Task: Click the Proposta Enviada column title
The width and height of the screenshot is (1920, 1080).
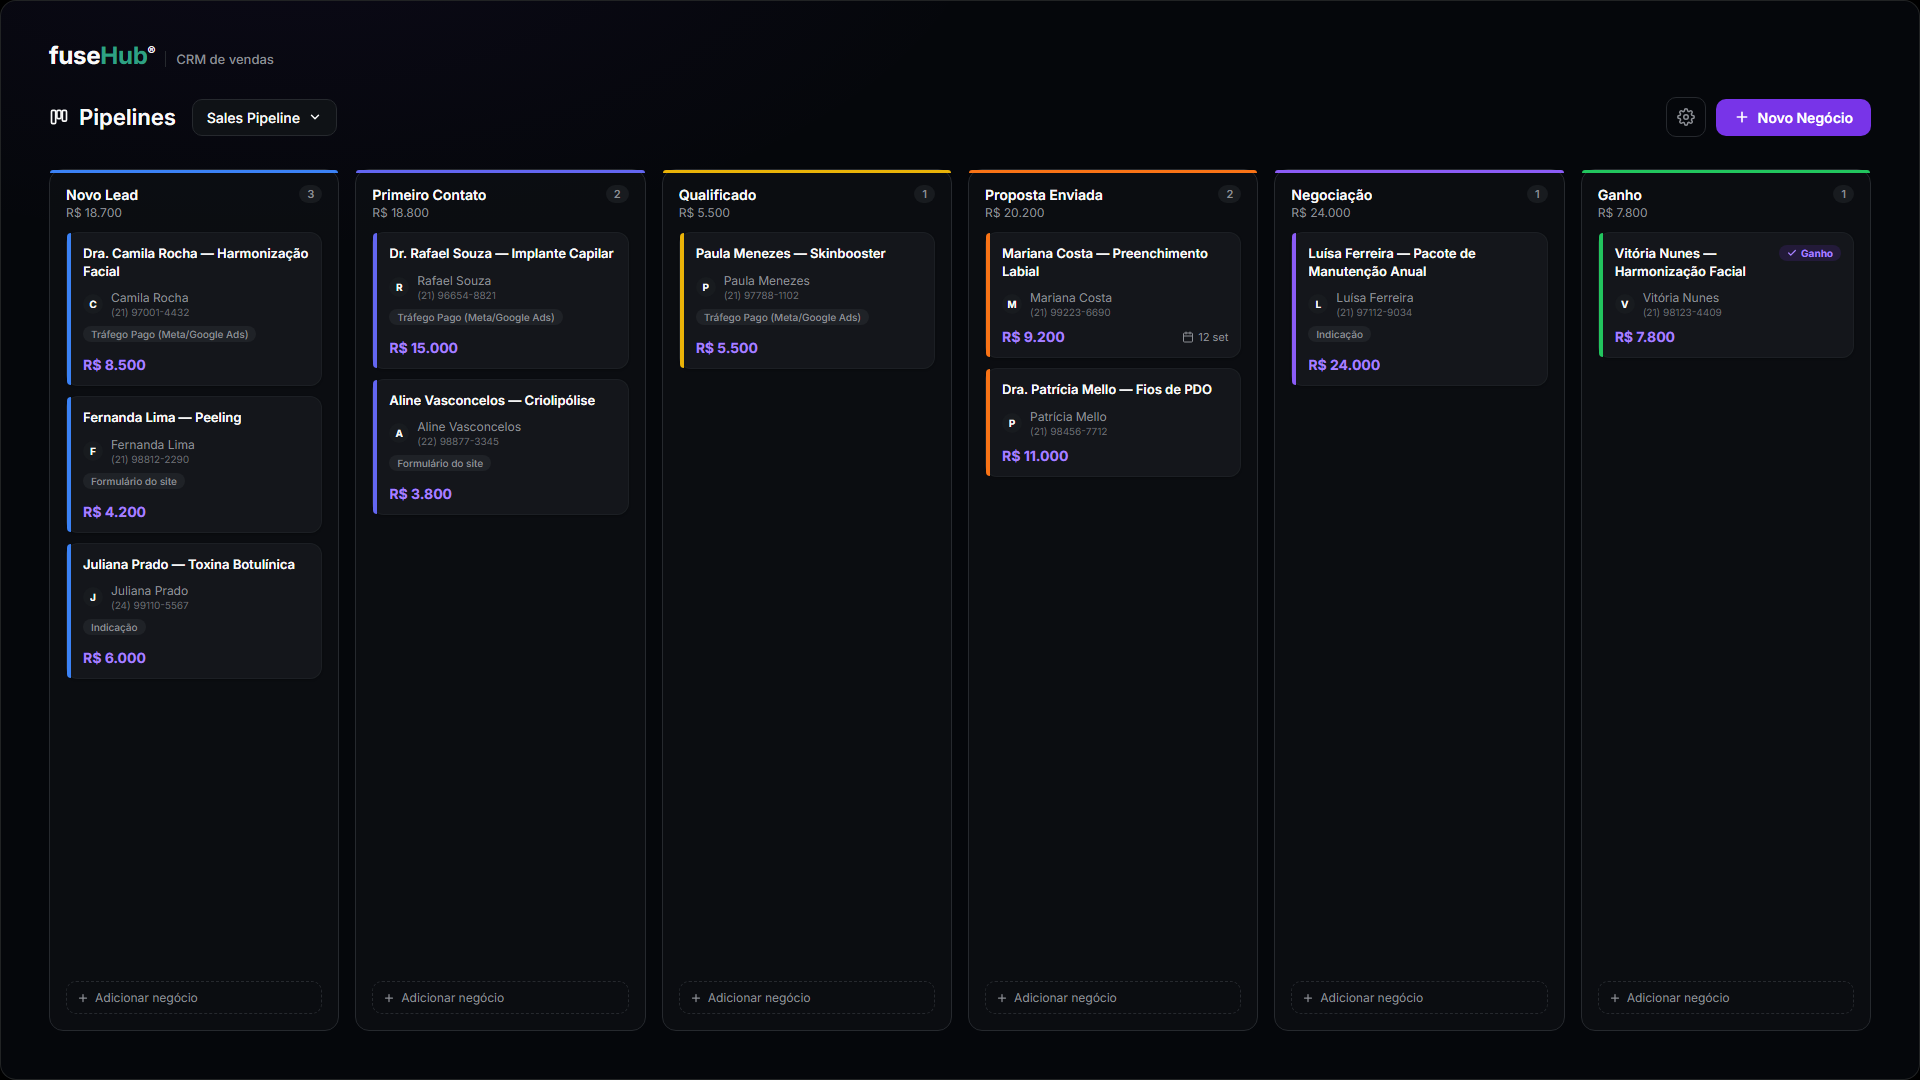Action: coord(1043,195)
